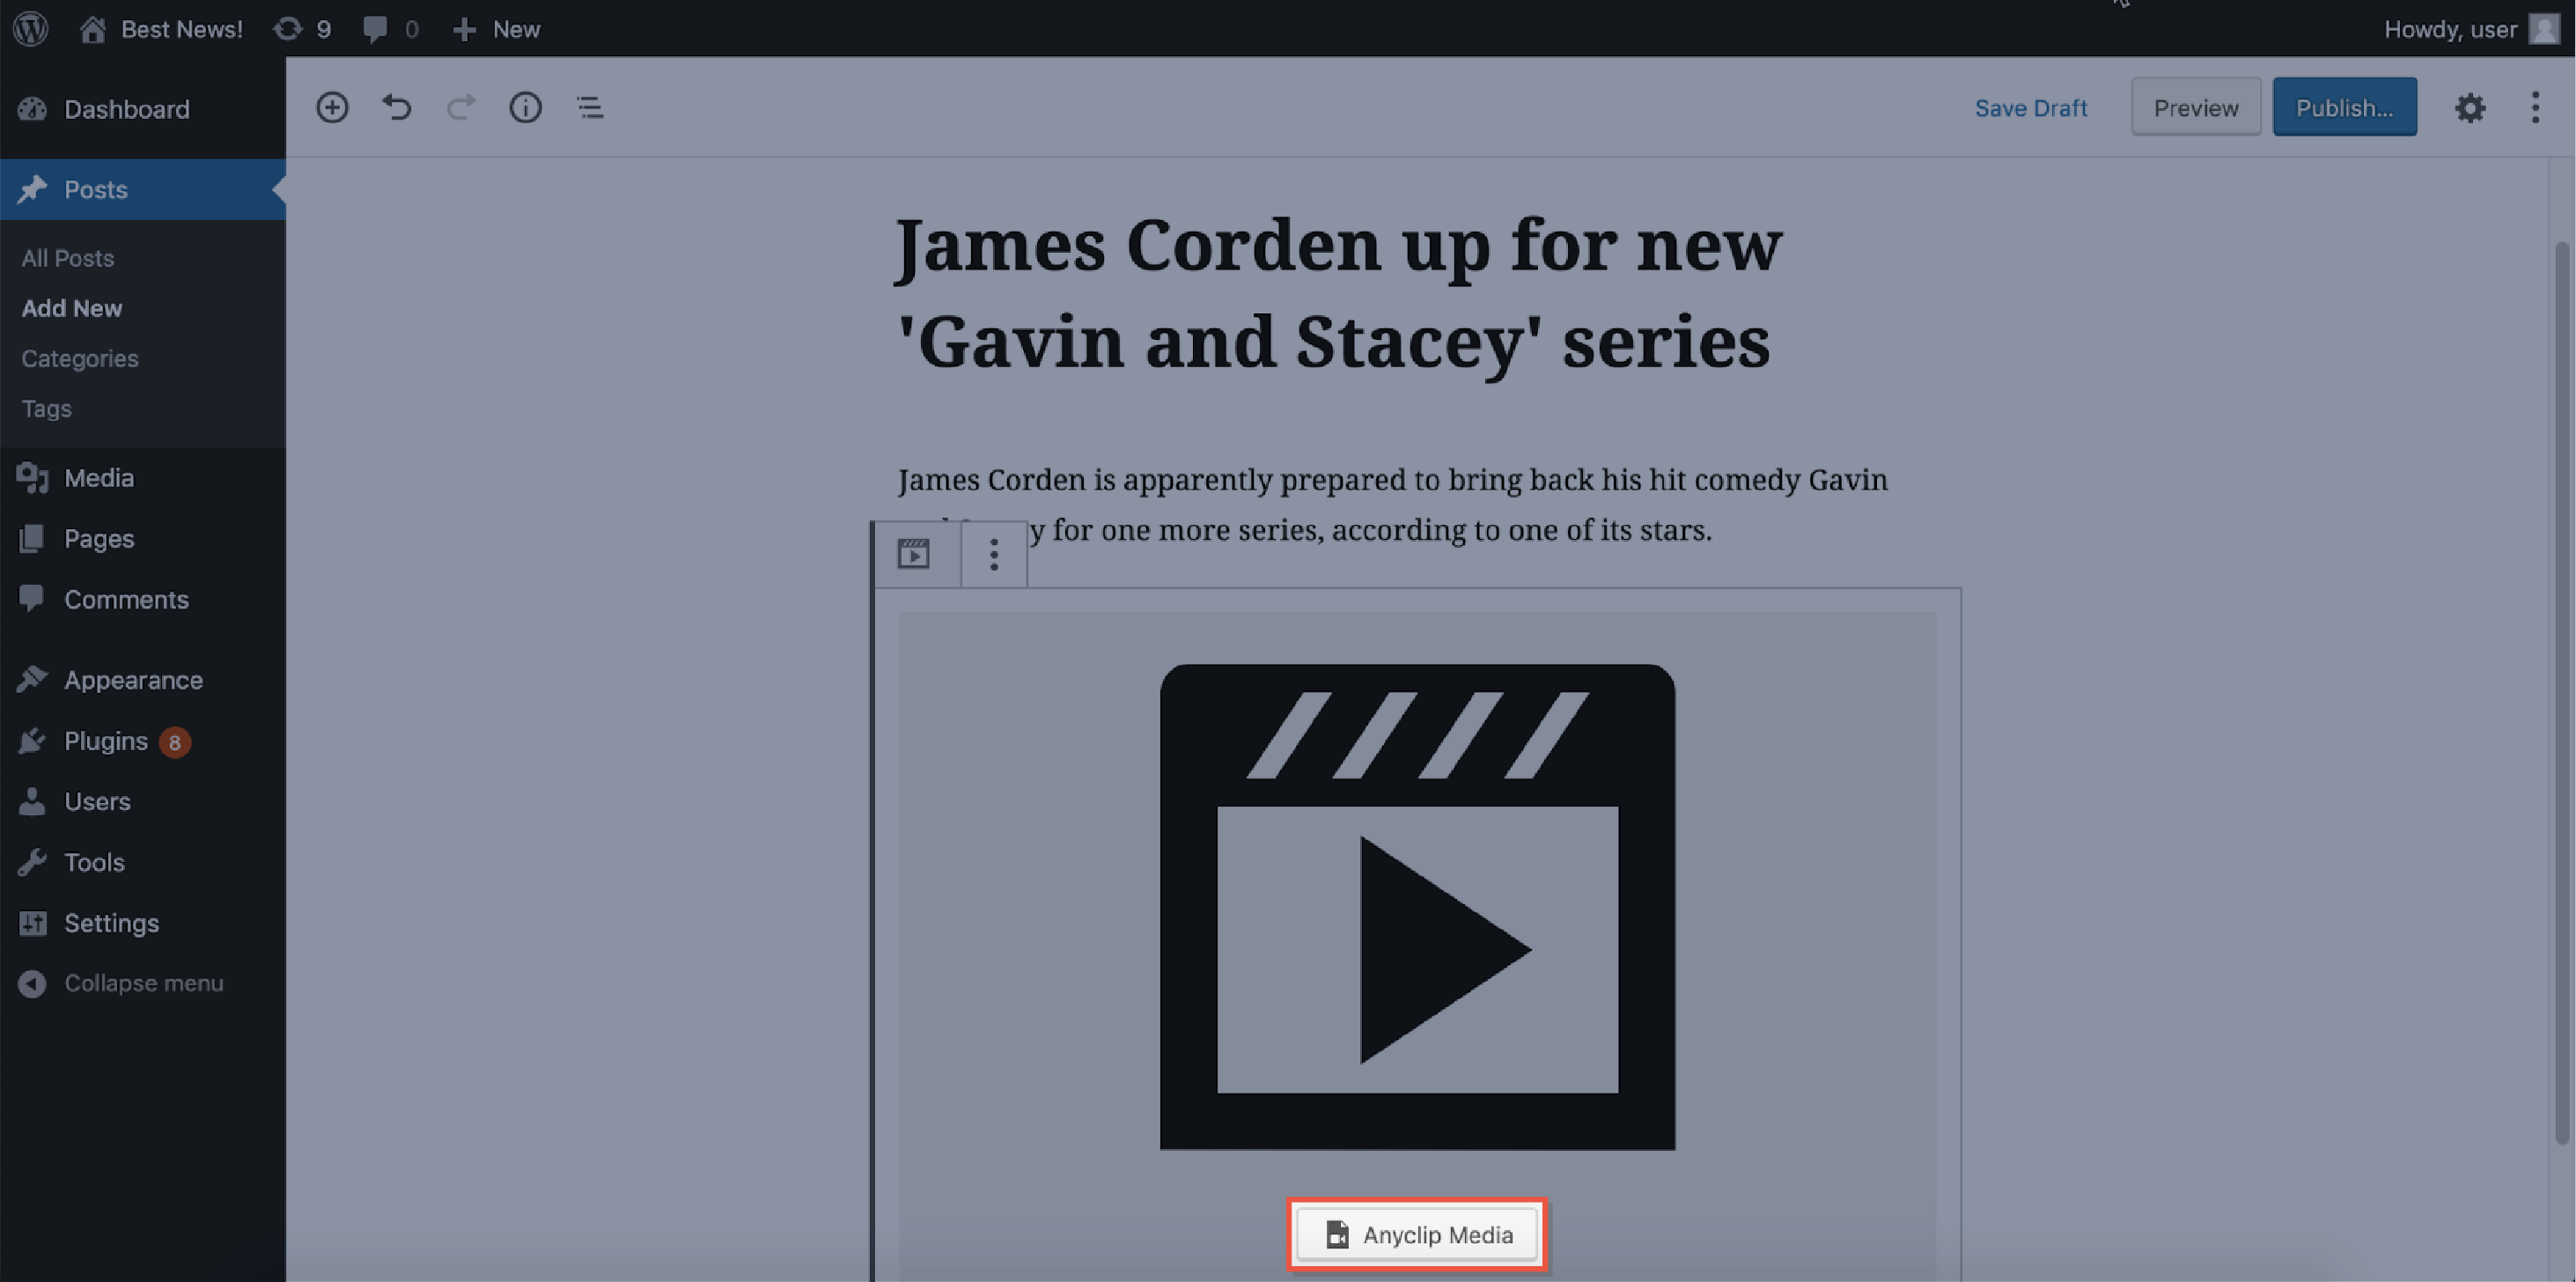Open the 9 pending updates
Image resolution: width=2576 pixels, height=1282 pixels.
(x=302, y=29)
